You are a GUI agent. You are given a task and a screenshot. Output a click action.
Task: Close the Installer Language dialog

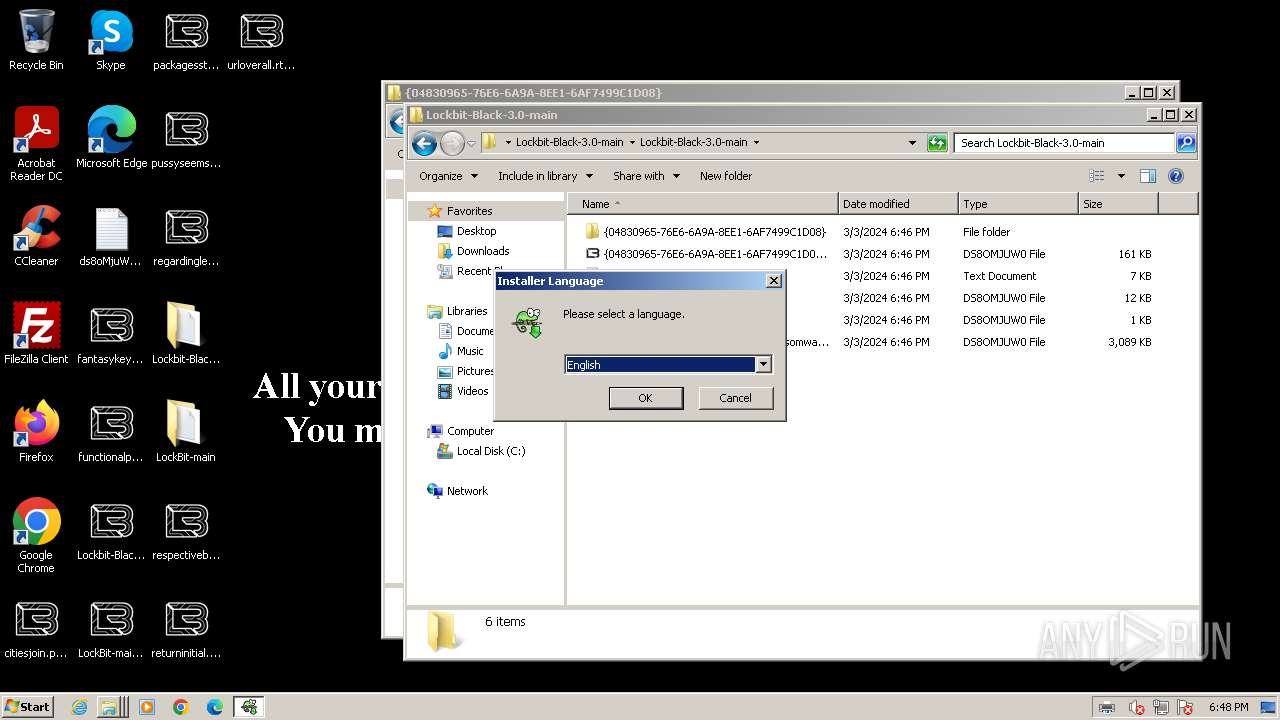coord(773,281)
